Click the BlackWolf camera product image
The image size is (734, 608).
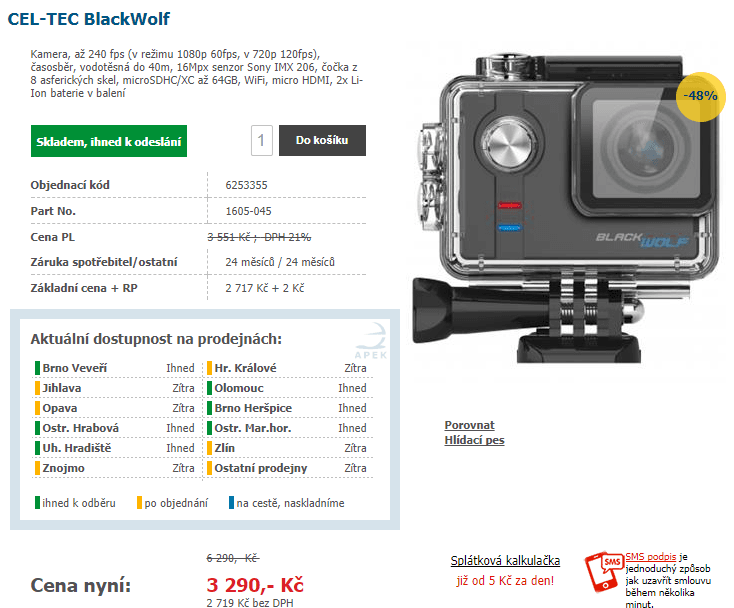pyautogui.click(x=565, y=208)
